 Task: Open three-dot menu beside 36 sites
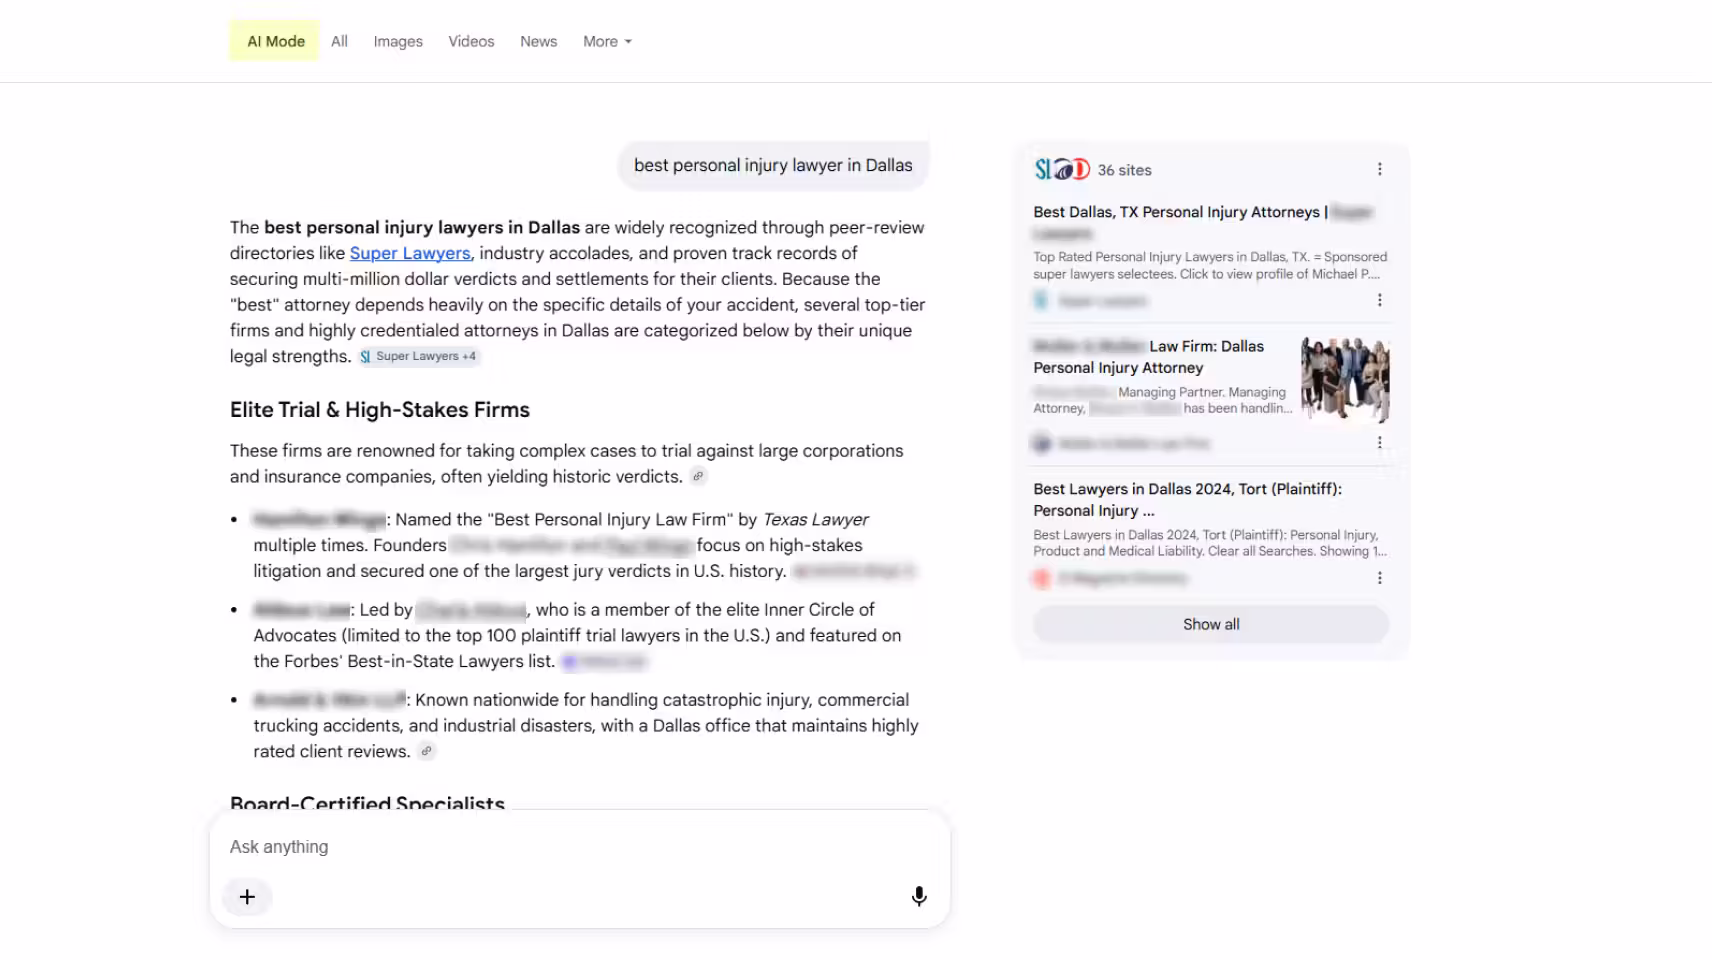[1379, 170]
